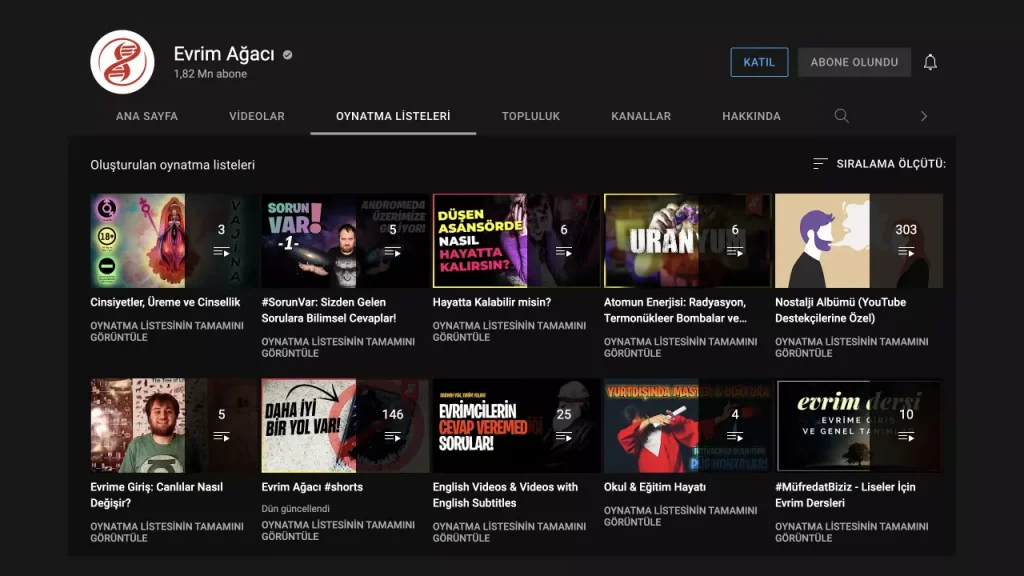Open the evrim dersi playlist thumbnail
1024x576 pixels.
tap(859, 425)
